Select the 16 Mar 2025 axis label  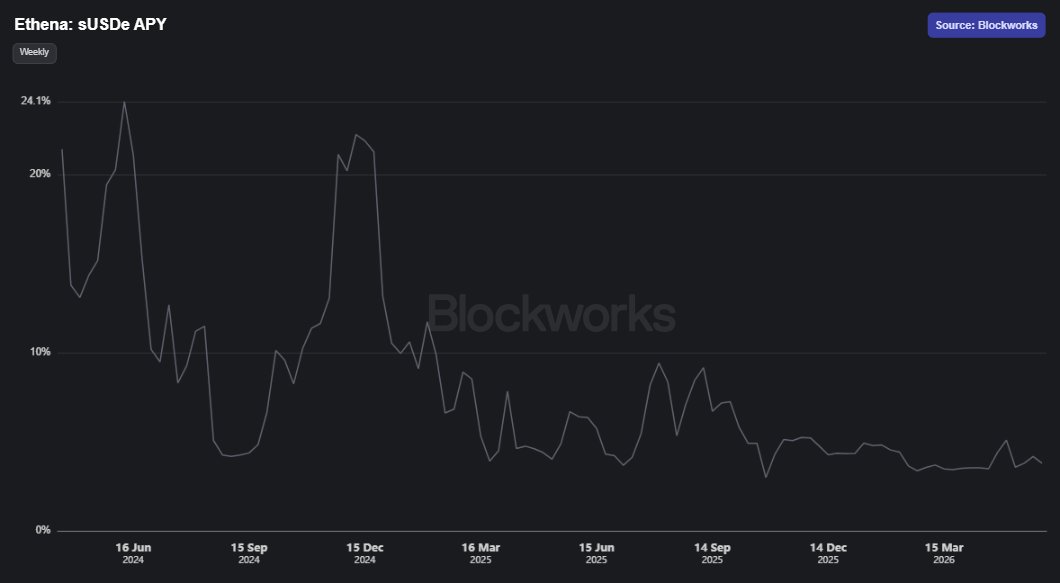tap(481, 553)
